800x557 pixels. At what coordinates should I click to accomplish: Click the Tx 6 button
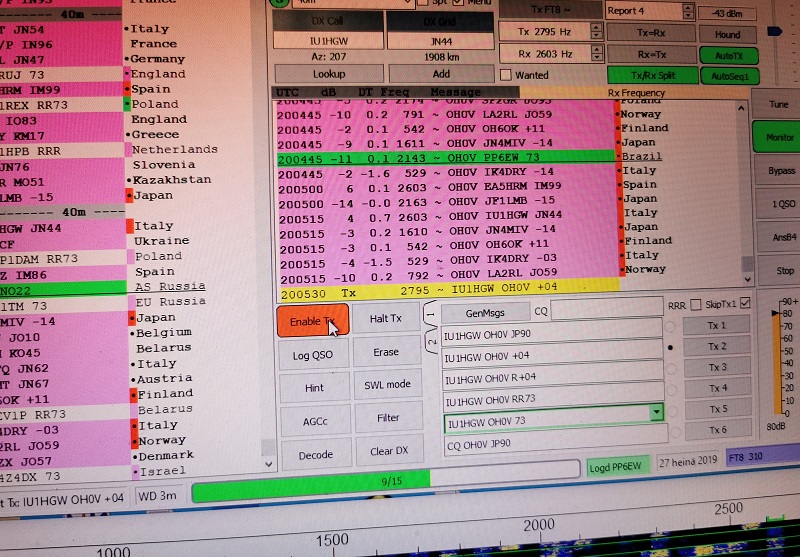click(x=718, y=430)
